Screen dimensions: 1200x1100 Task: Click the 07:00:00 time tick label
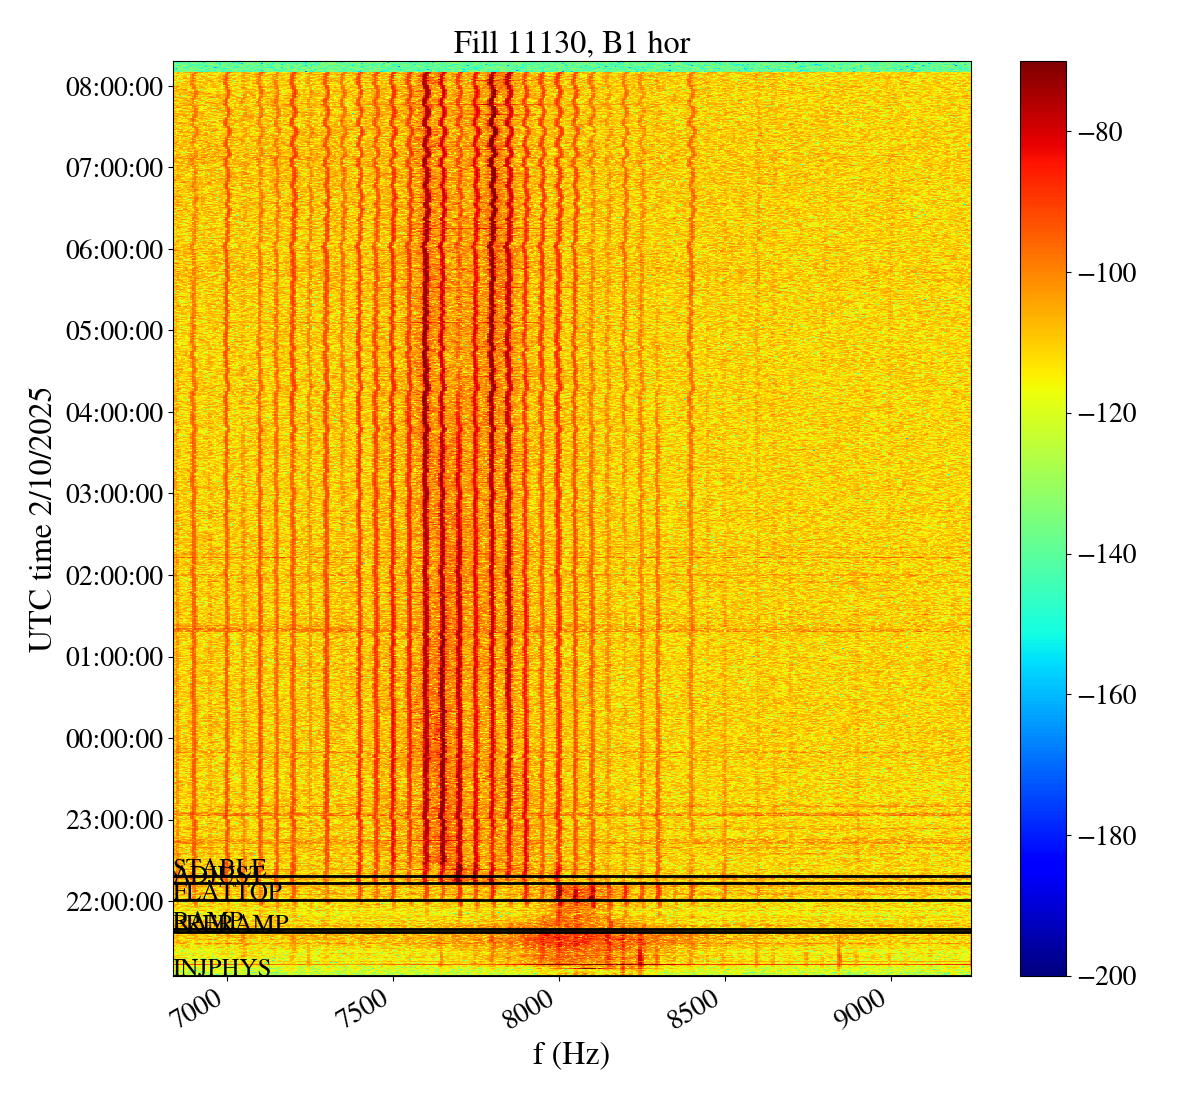(x=114, y=167)
